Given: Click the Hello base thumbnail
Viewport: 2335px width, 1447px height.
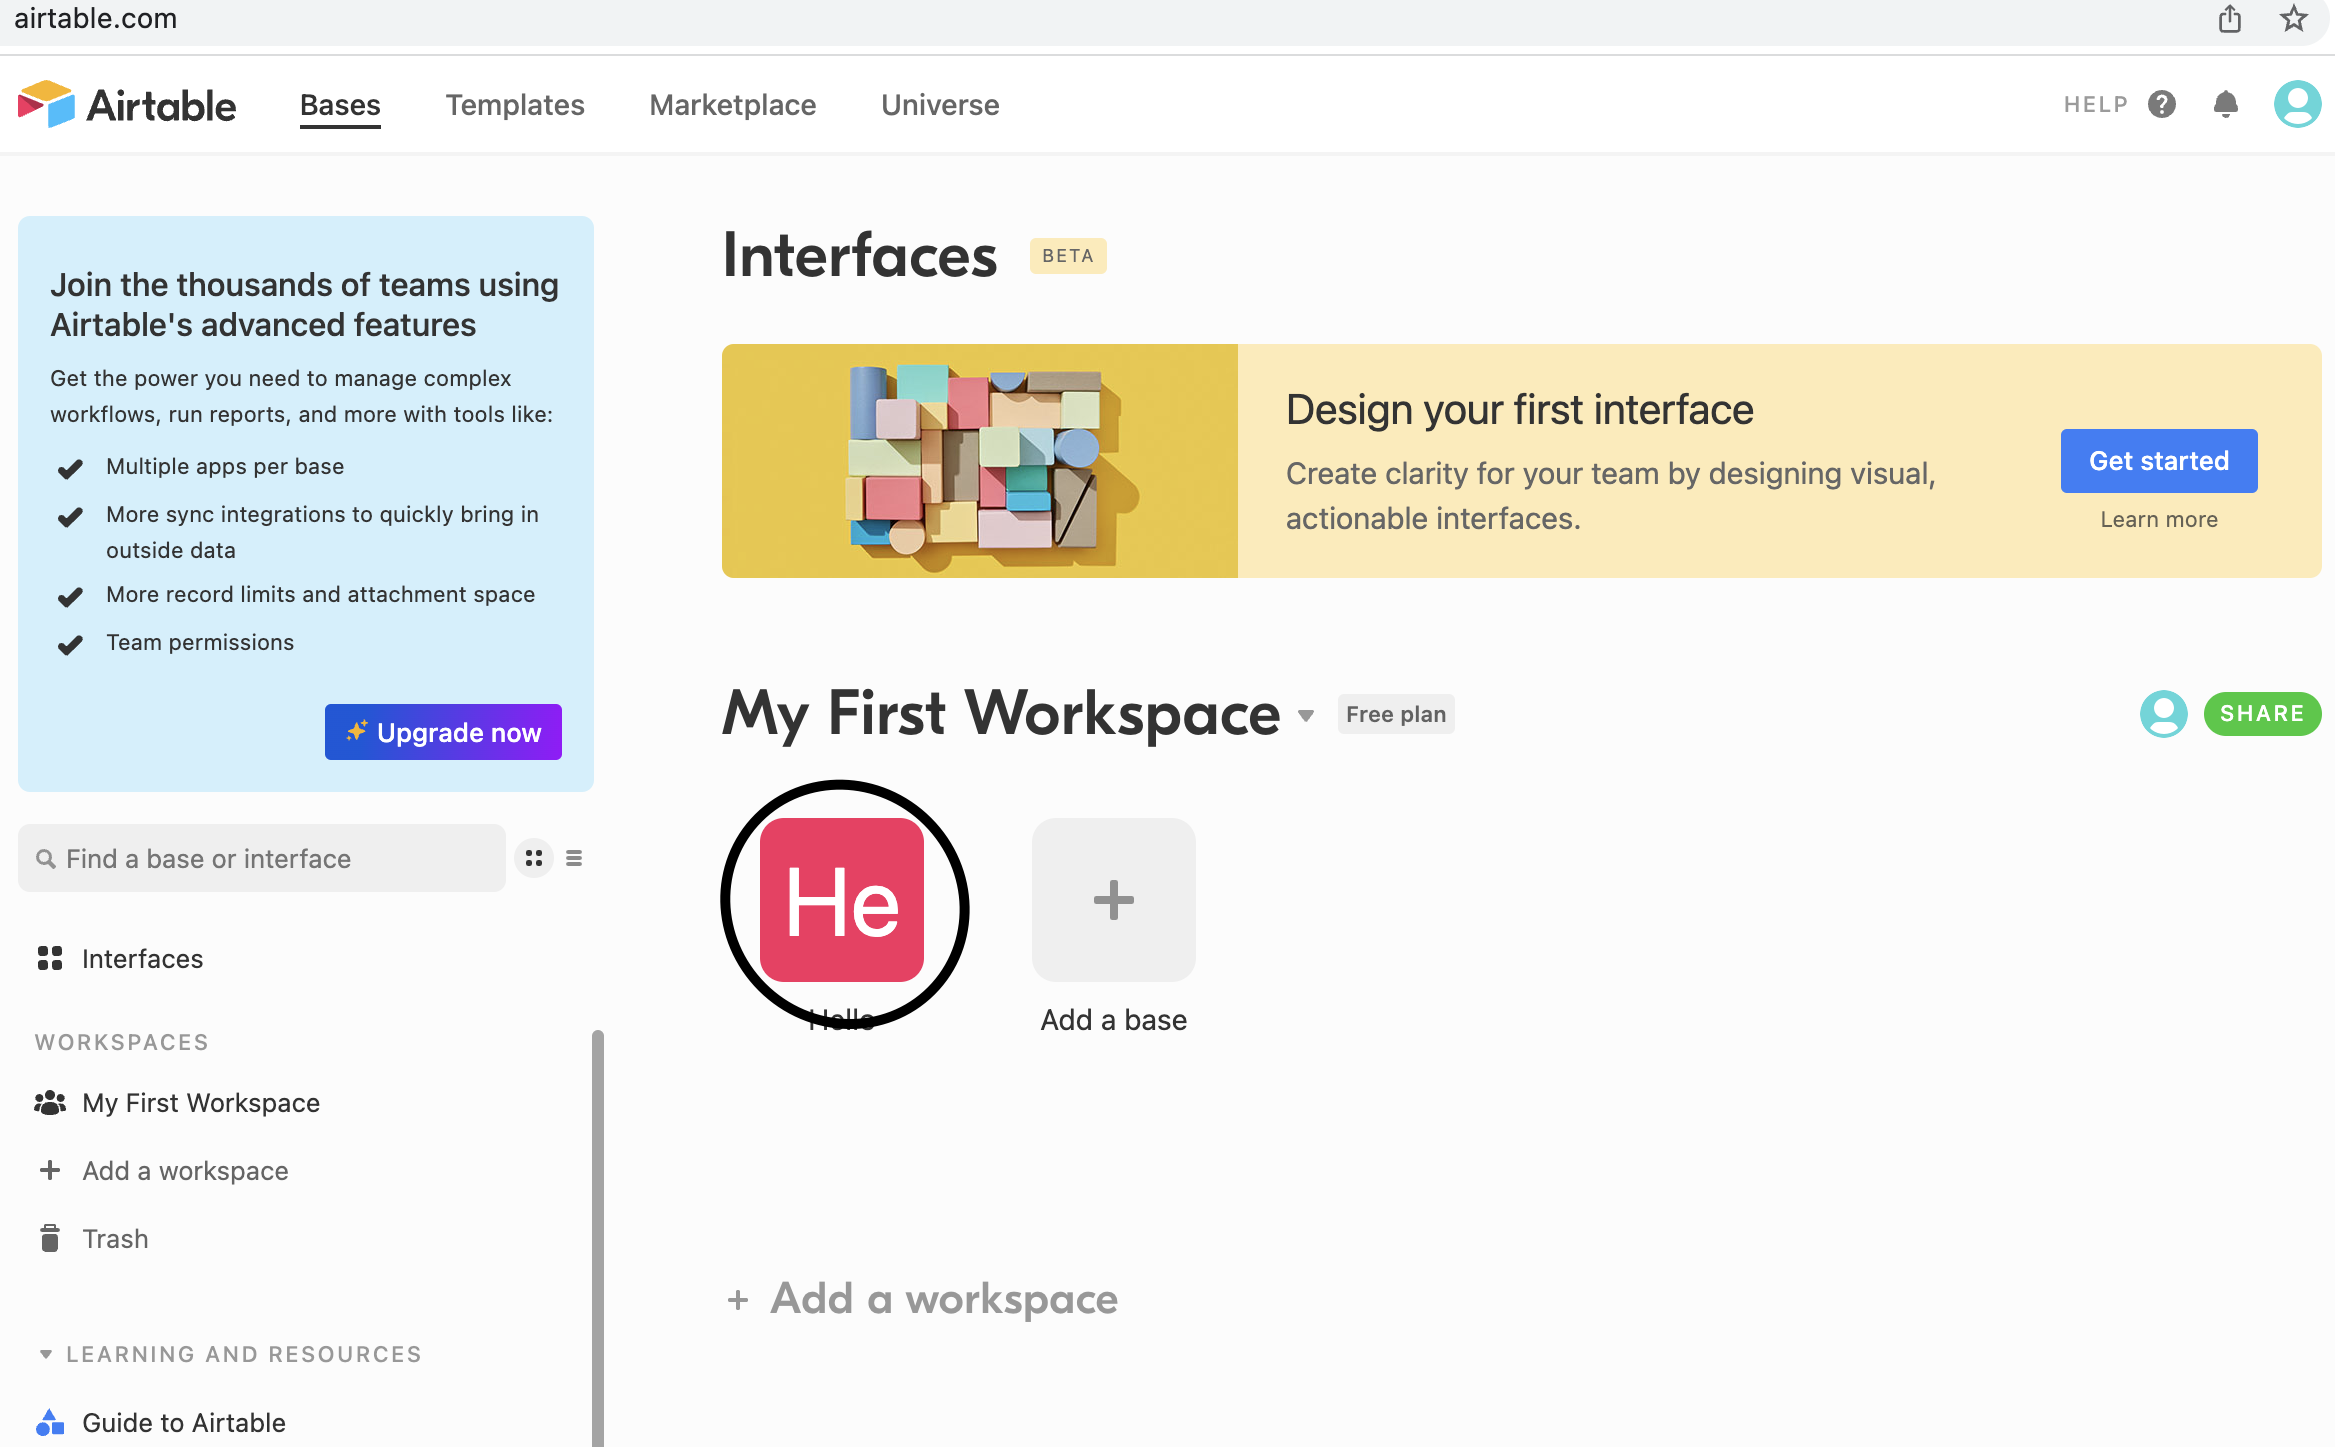Looking at the screenshot, I should [x=839, y=900].
